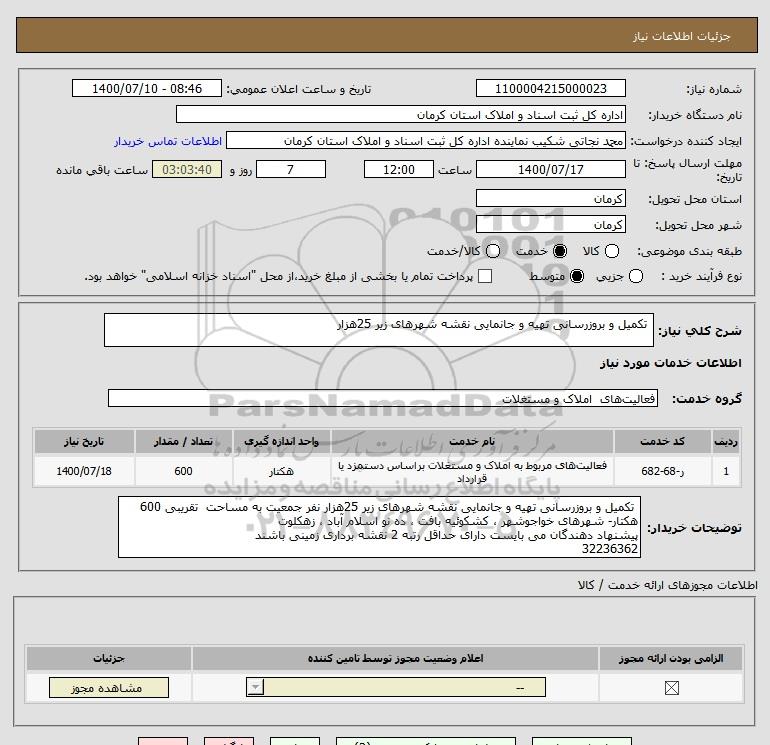Click the service group field (فعالیت‌های املاک و مستغلات)

coord(383,398)
